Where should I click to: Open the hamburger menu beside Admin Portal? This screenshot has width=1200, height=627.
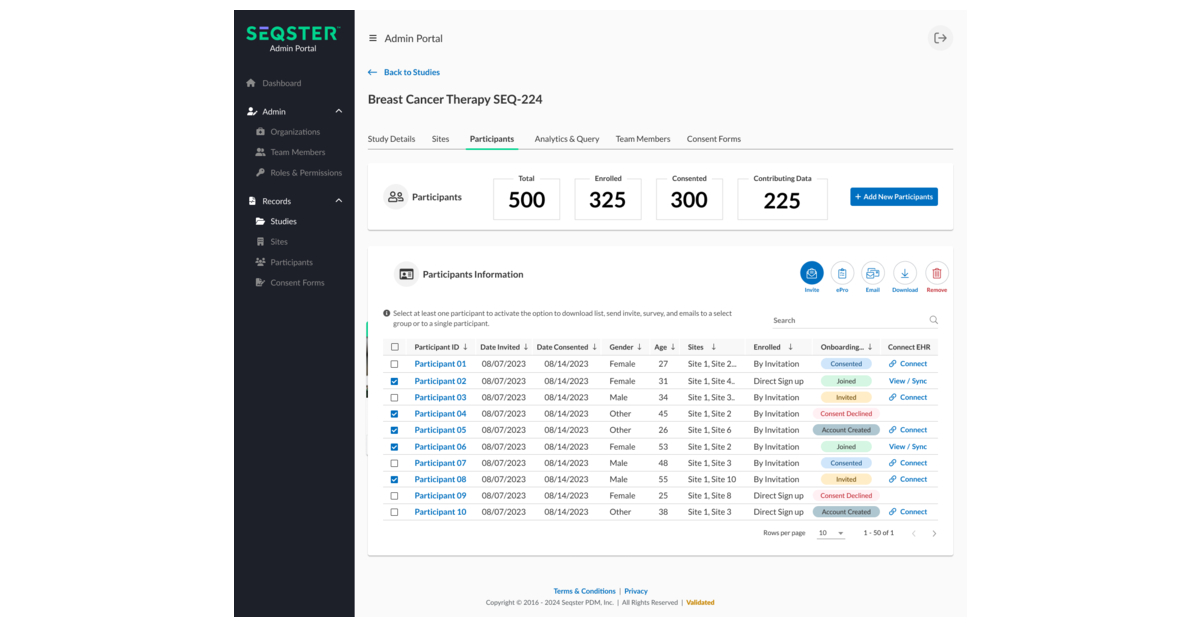(371, 37)
